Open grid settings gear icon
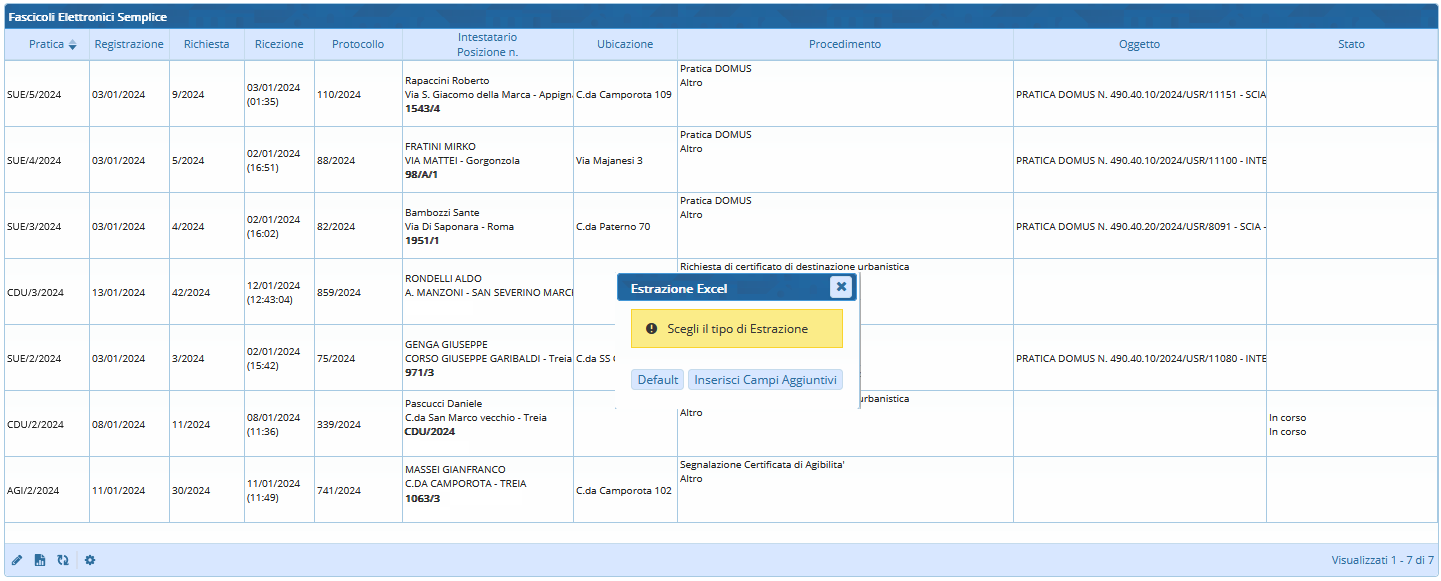Image resolution: width=1441 pixels, height=581 pixels. [x=90, y=560]
